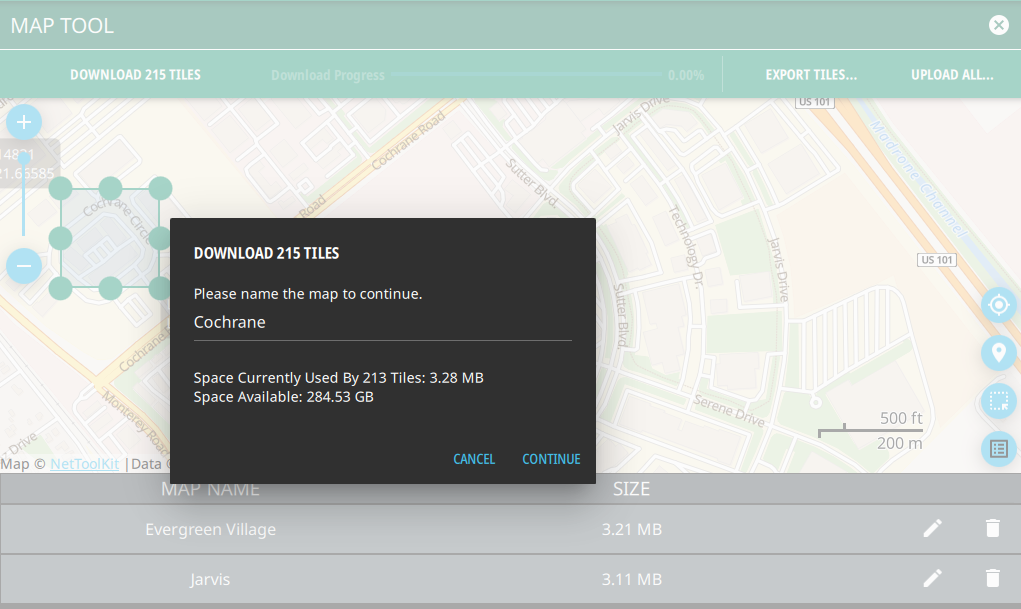This screenshot has width=1021, height=609.
Task: Click the map name input field
Action: tap(382, 323)
